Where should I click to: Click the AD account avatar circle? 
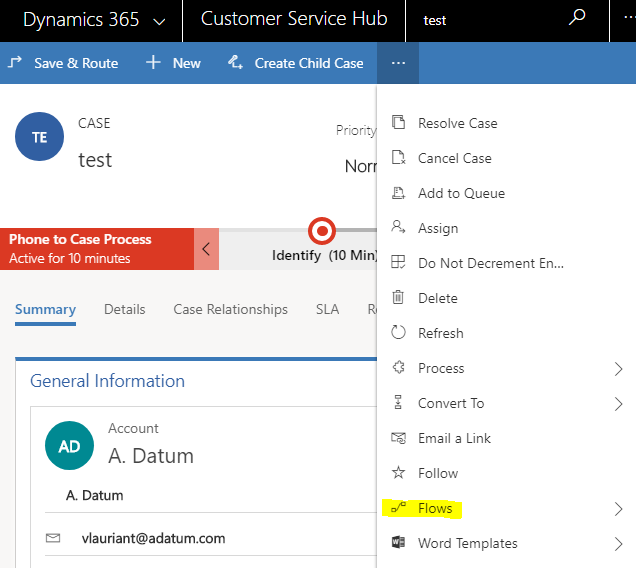click(x=69, y=445)
